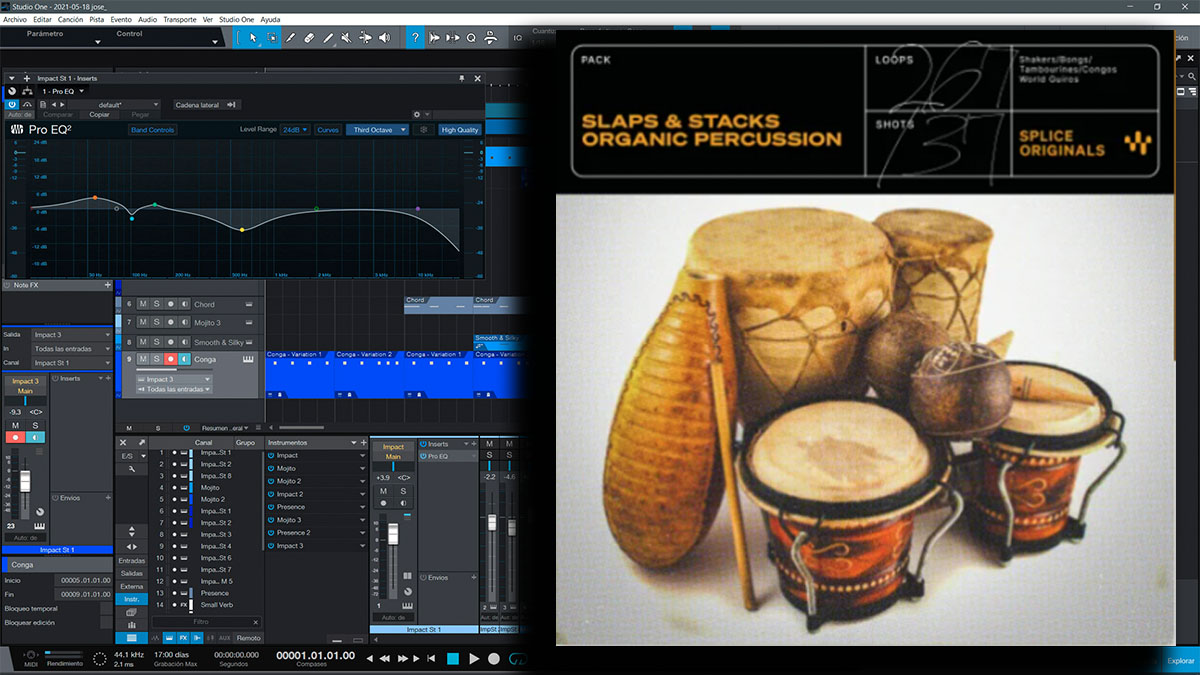Select the Mute tool
The height and width of the screenshot is (675, 1200).
345,38
